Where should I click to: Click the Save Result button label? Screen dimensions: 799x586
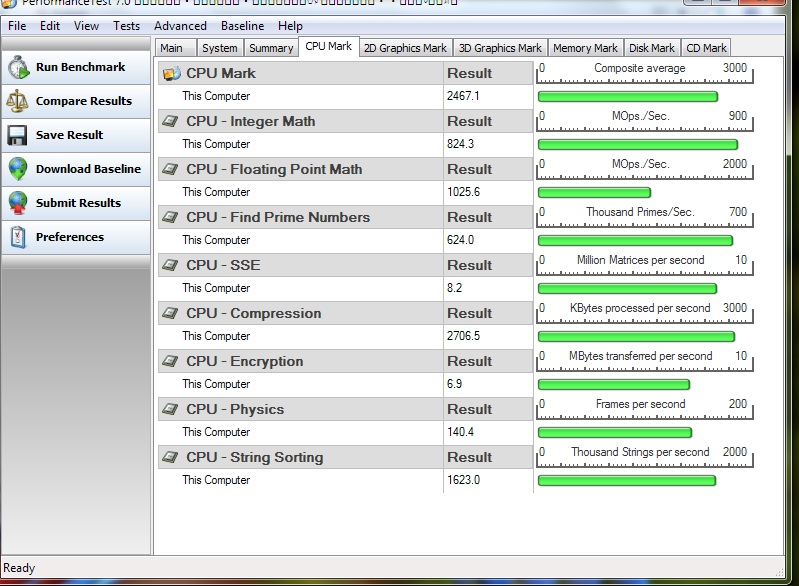pyautogui.click(x=69, y=135)
